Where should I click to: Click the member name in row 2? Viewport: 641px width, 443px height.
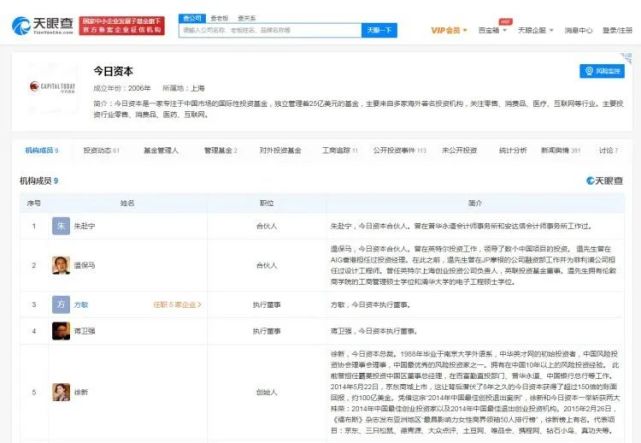coord(84,265)
